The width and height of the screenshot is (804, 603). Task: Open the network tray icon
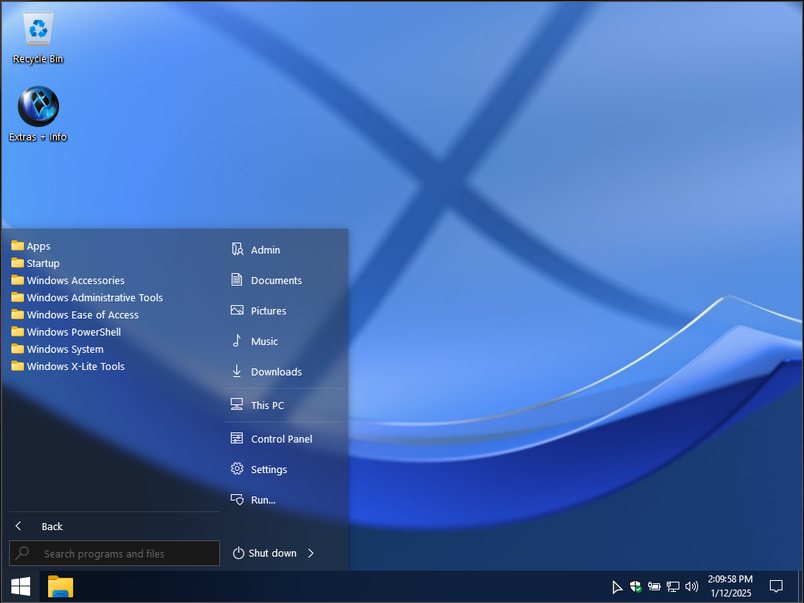tap(673, 587)
